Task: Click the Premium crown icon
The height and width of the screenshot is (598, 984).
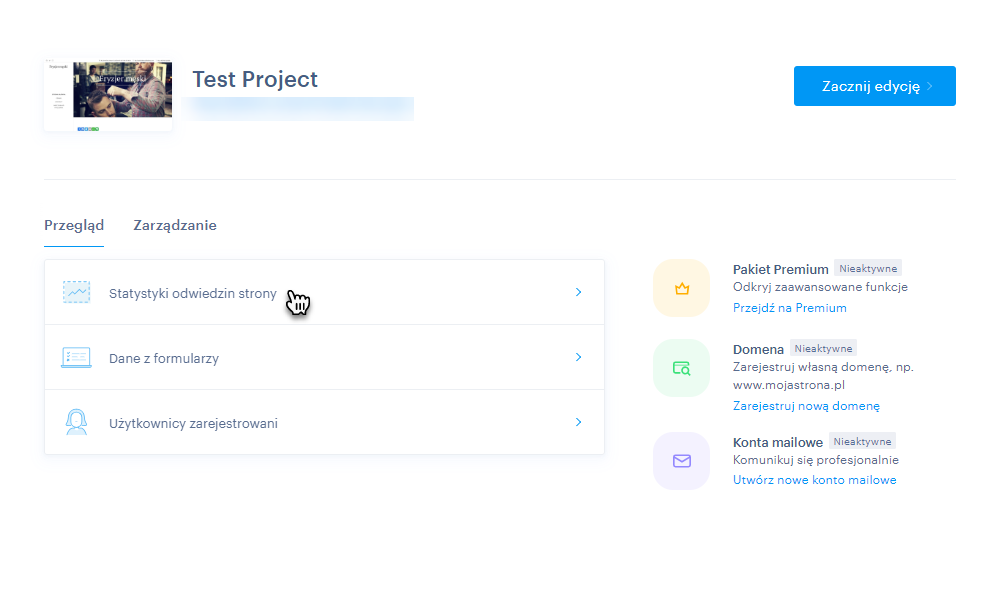Action: 682,288
